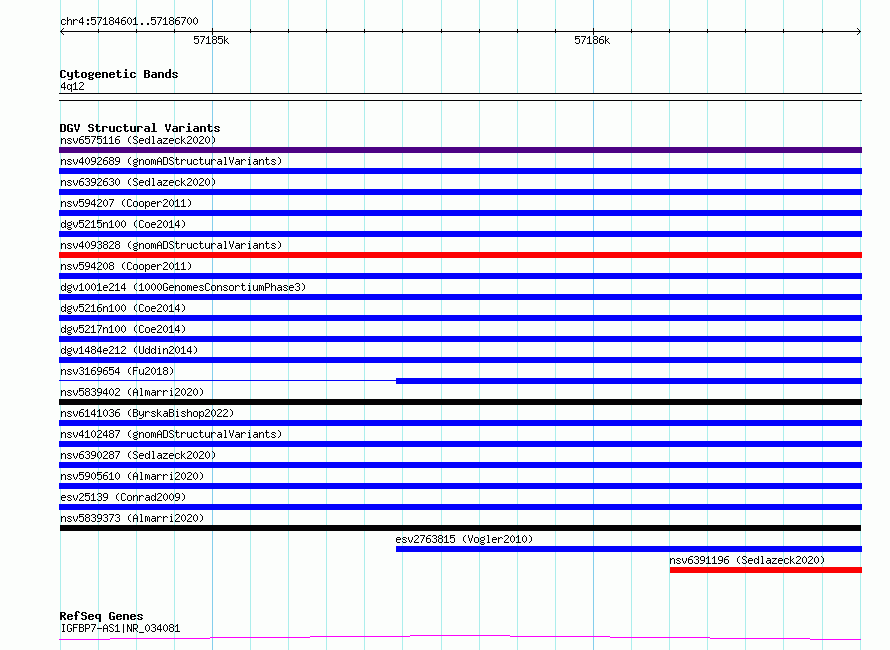Image resolution: width=890 pixels, height=650 pixels.
Task: Select the esv2763815 (Vogler2010) label
Action: [x=464, y=539]
